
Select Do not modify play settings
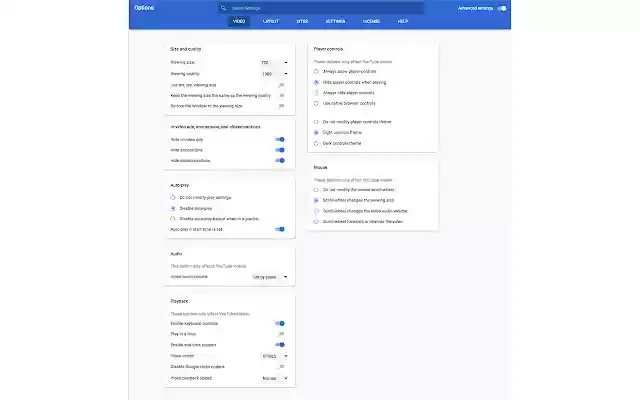[173, 198]
